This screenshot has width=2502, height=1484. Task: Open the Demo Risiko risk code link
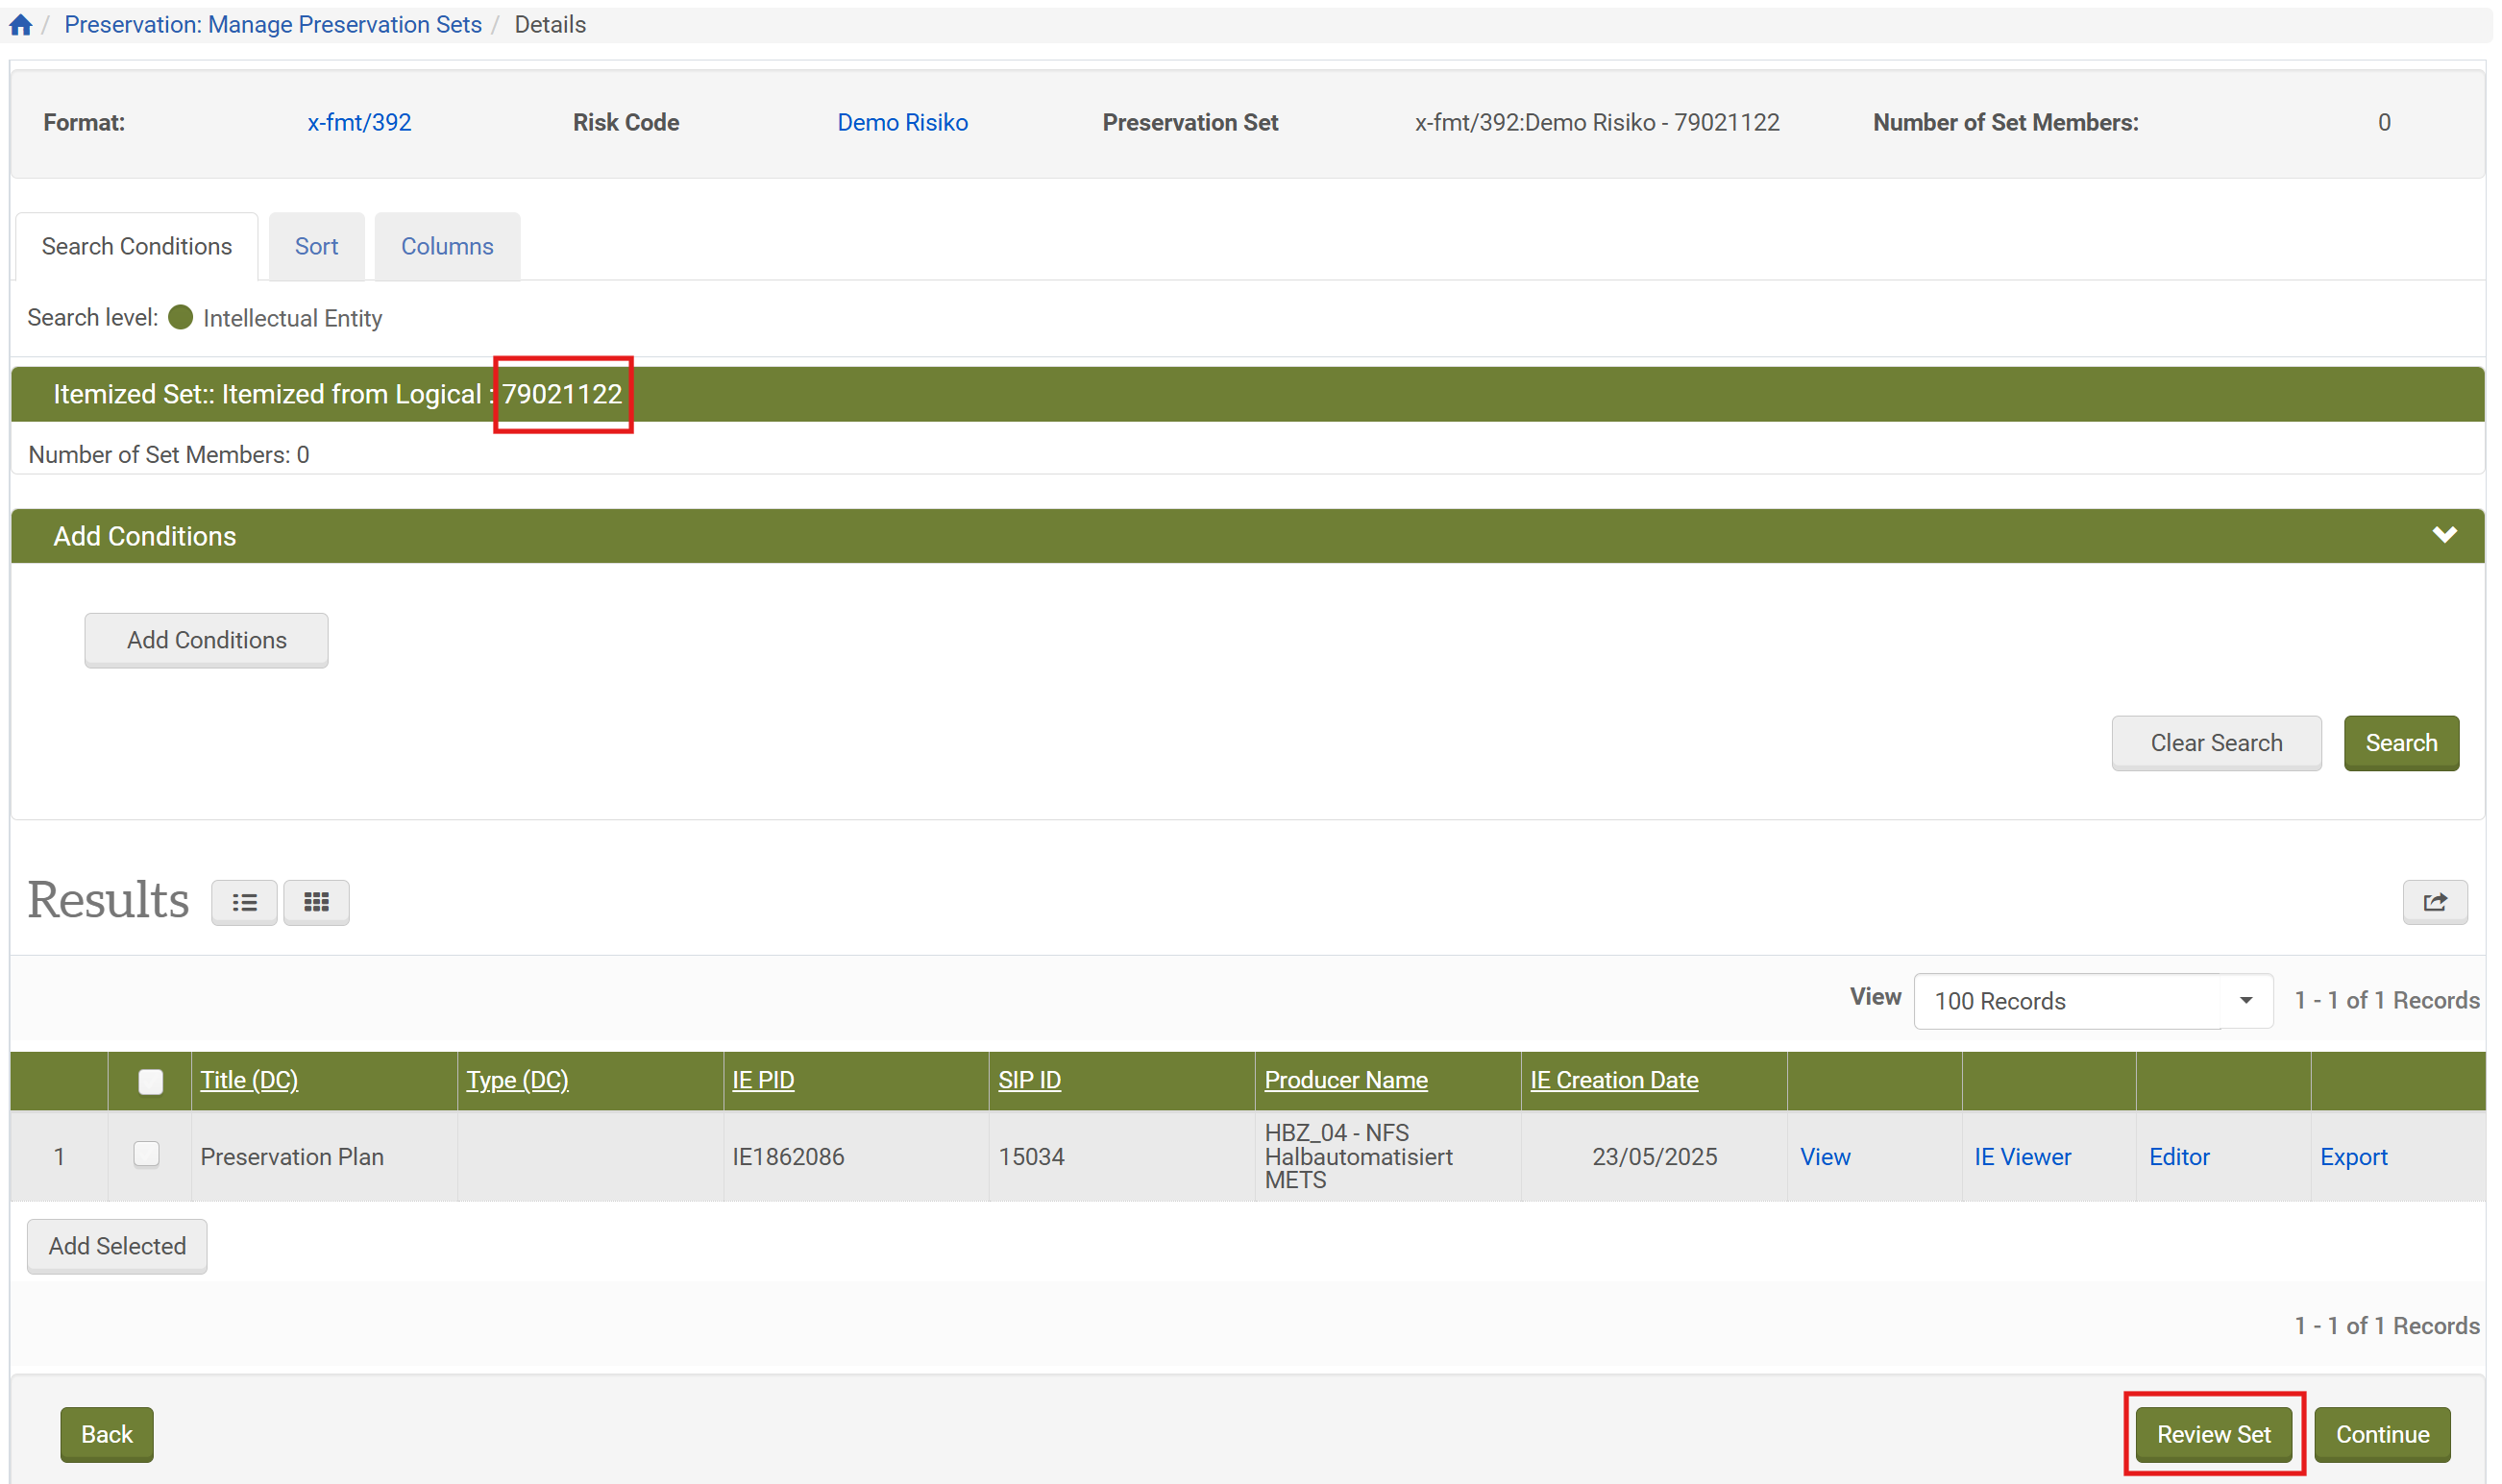(x=902, y=123)
